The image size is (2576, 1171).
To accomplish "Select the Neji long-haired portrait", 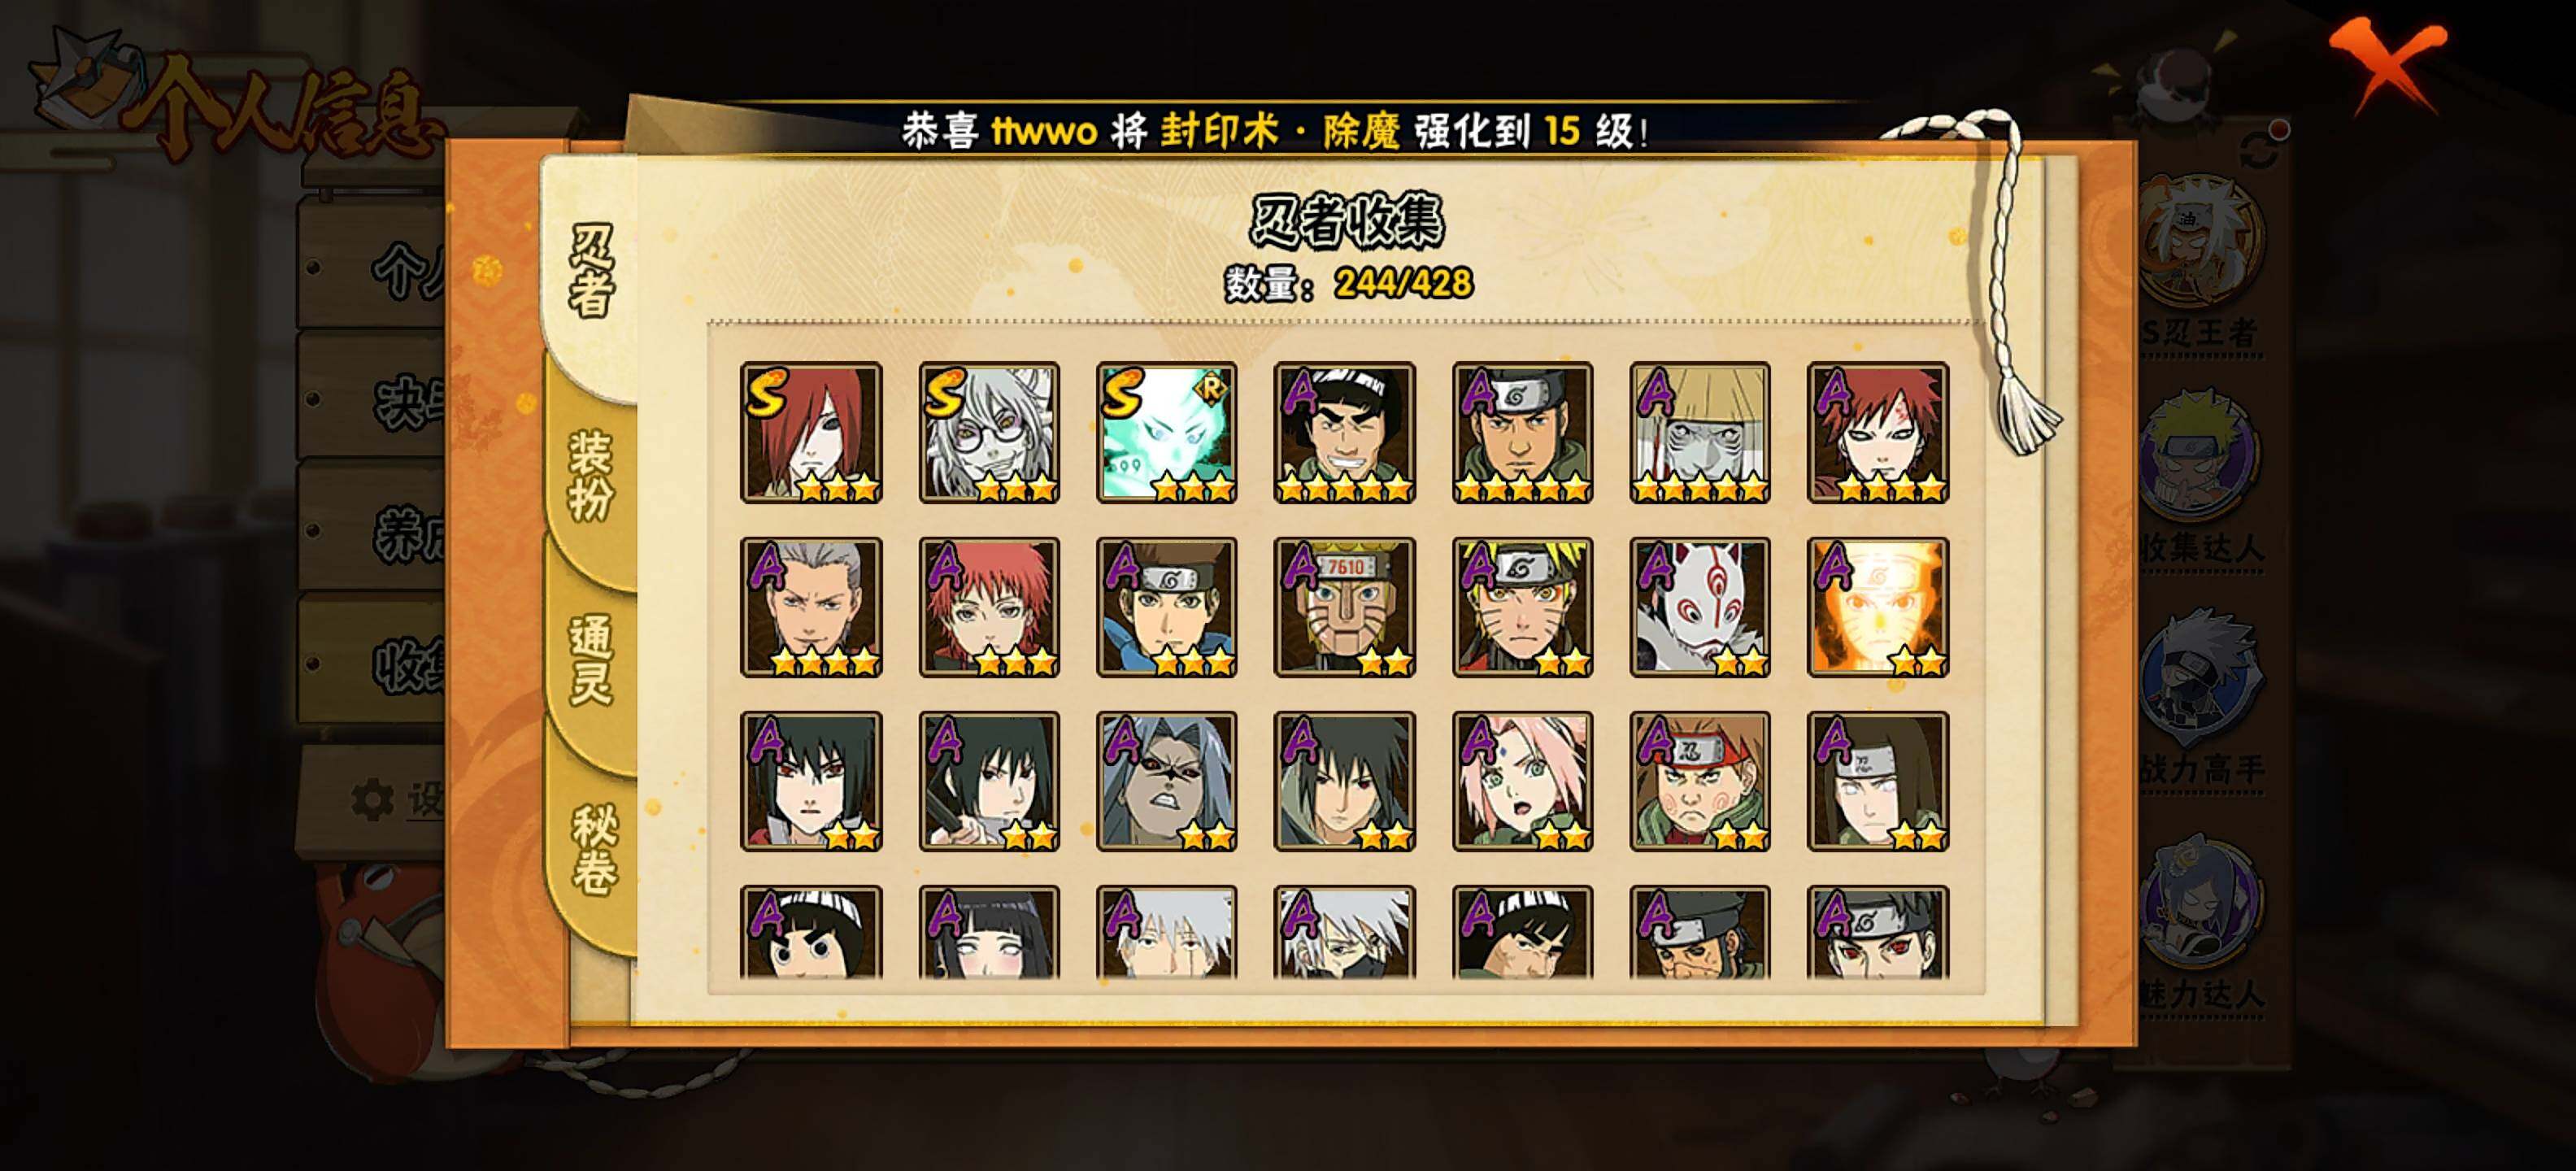I will 1878,781.
